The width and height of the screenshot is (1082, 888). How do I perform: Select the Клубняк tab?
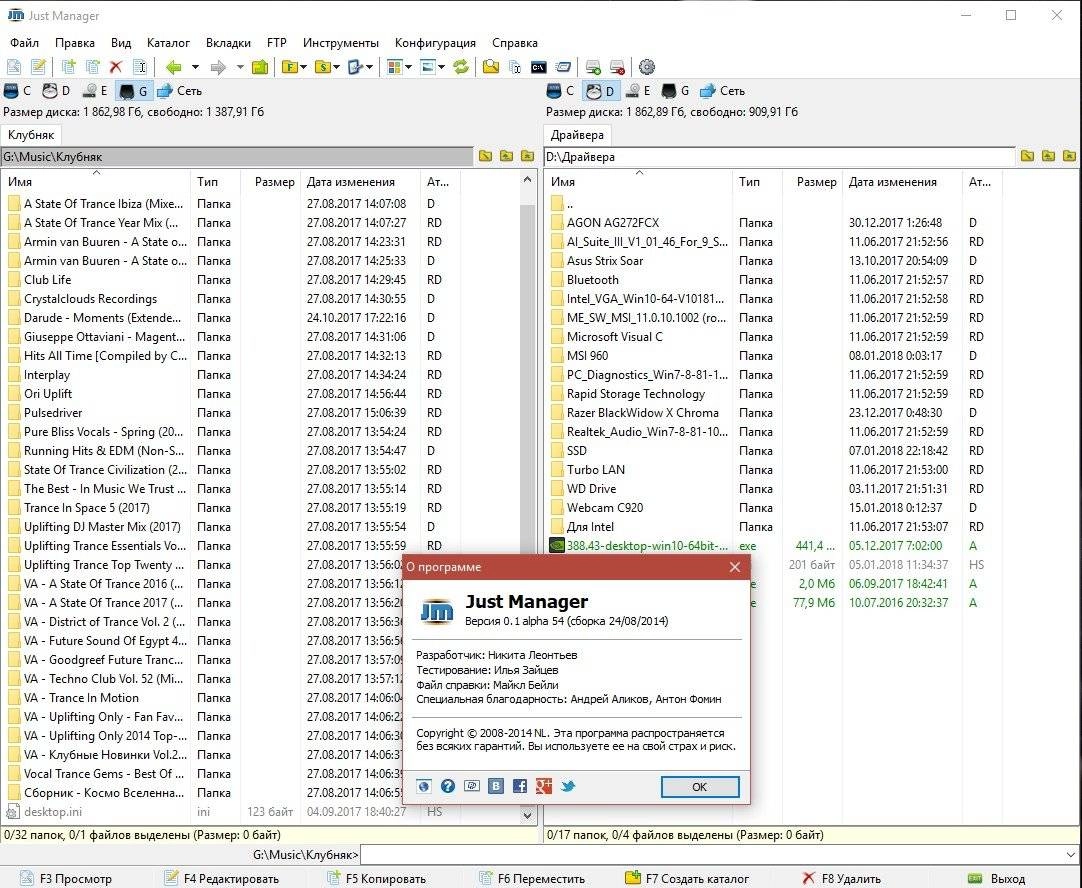coord(31,135)
